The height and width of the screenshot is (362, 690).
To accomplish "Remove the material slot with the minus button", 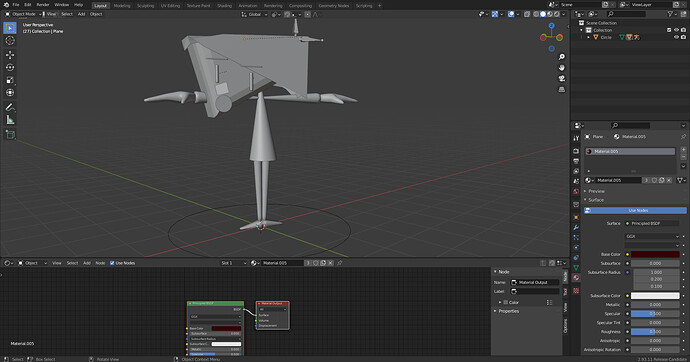I will coord(683,157).
